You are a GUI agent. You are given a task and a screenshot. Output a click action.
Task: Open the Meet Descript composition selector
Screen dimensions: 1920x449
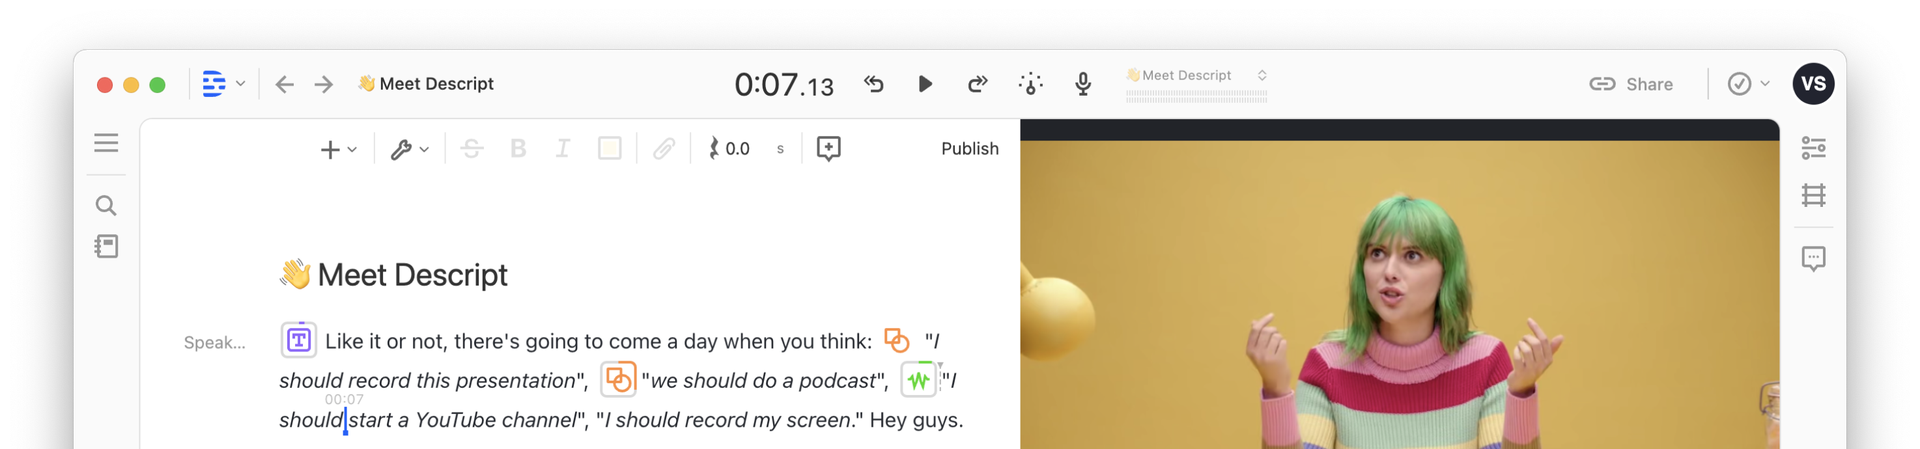1196,75
